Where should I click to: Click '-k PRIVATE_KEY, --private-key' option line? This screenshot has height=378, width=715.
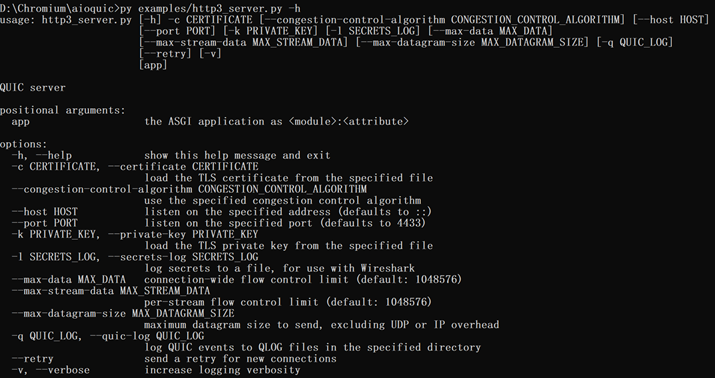tap(135, 234)
